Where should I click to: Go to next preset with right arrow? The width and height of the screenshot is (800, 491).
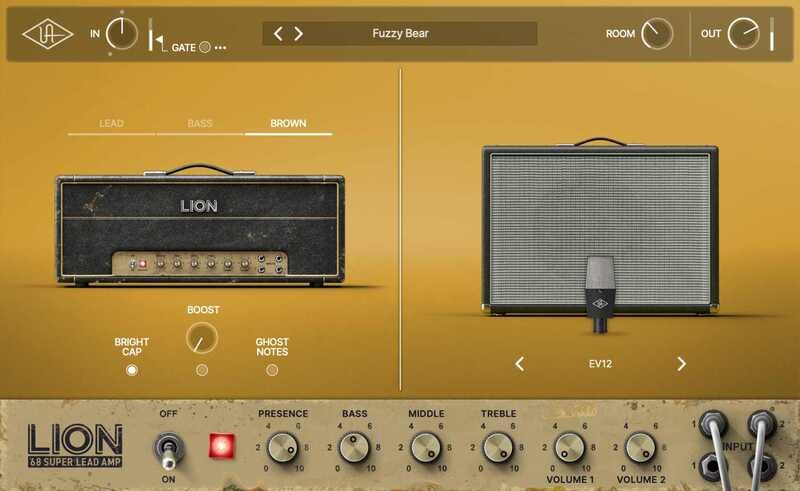[298, 34]
